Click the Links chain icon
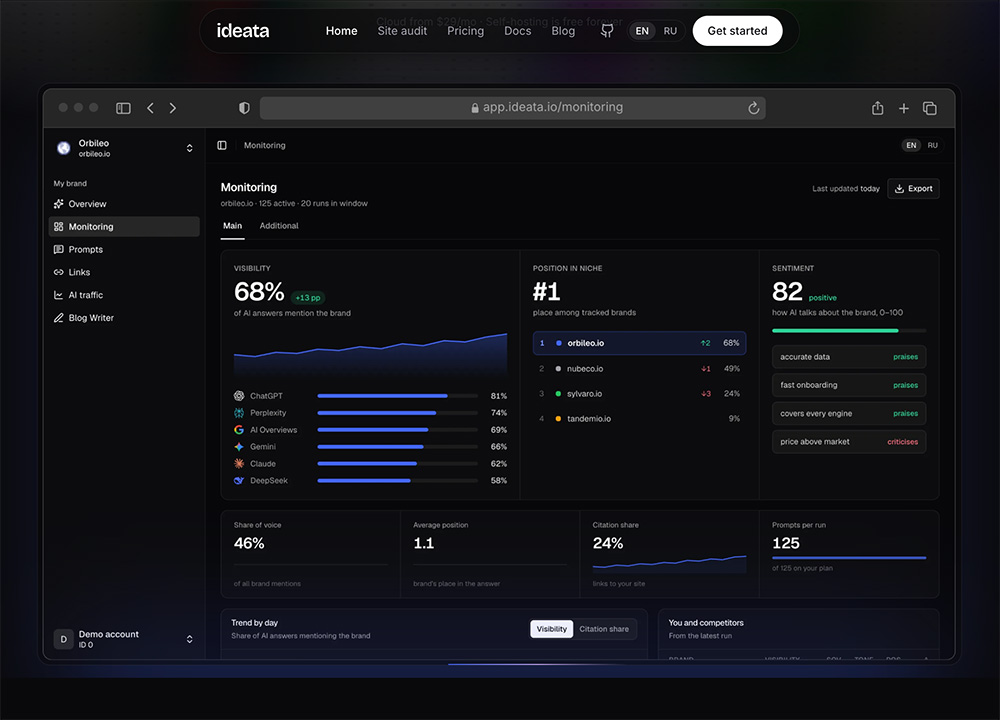Viewport: 1000px width, 720px height. 59,272
